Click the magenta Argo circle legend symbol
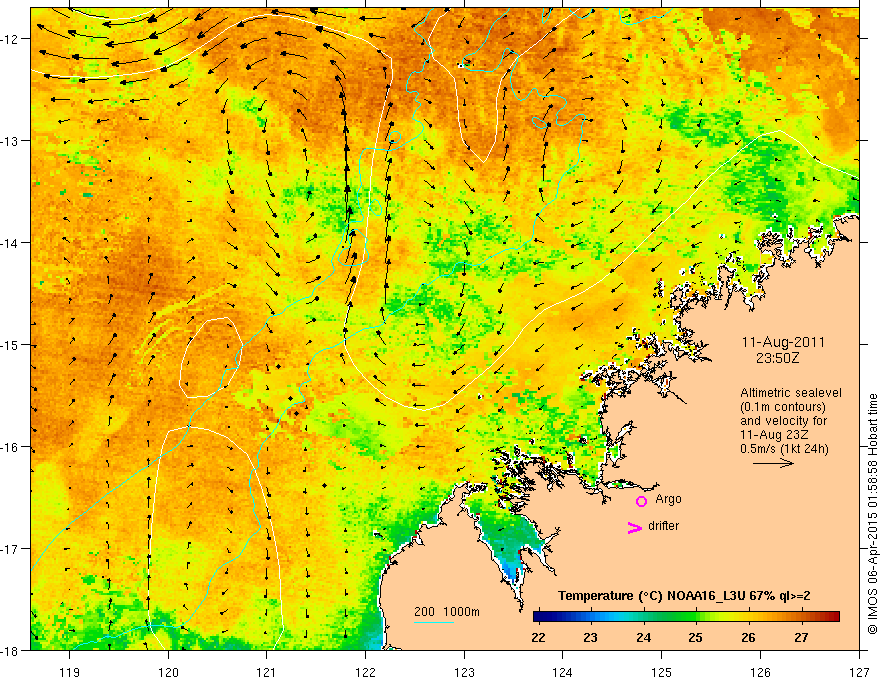The image size is (880, 680). 641,501
